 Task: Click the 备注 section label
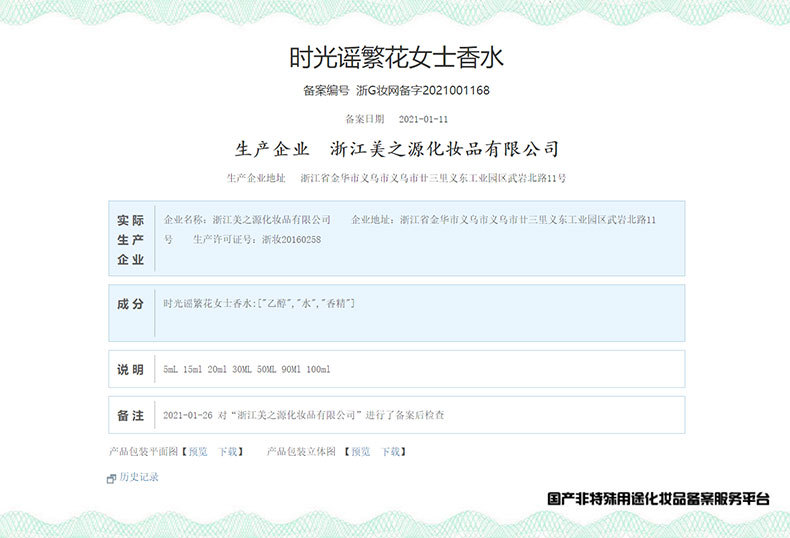click(131, 415)
